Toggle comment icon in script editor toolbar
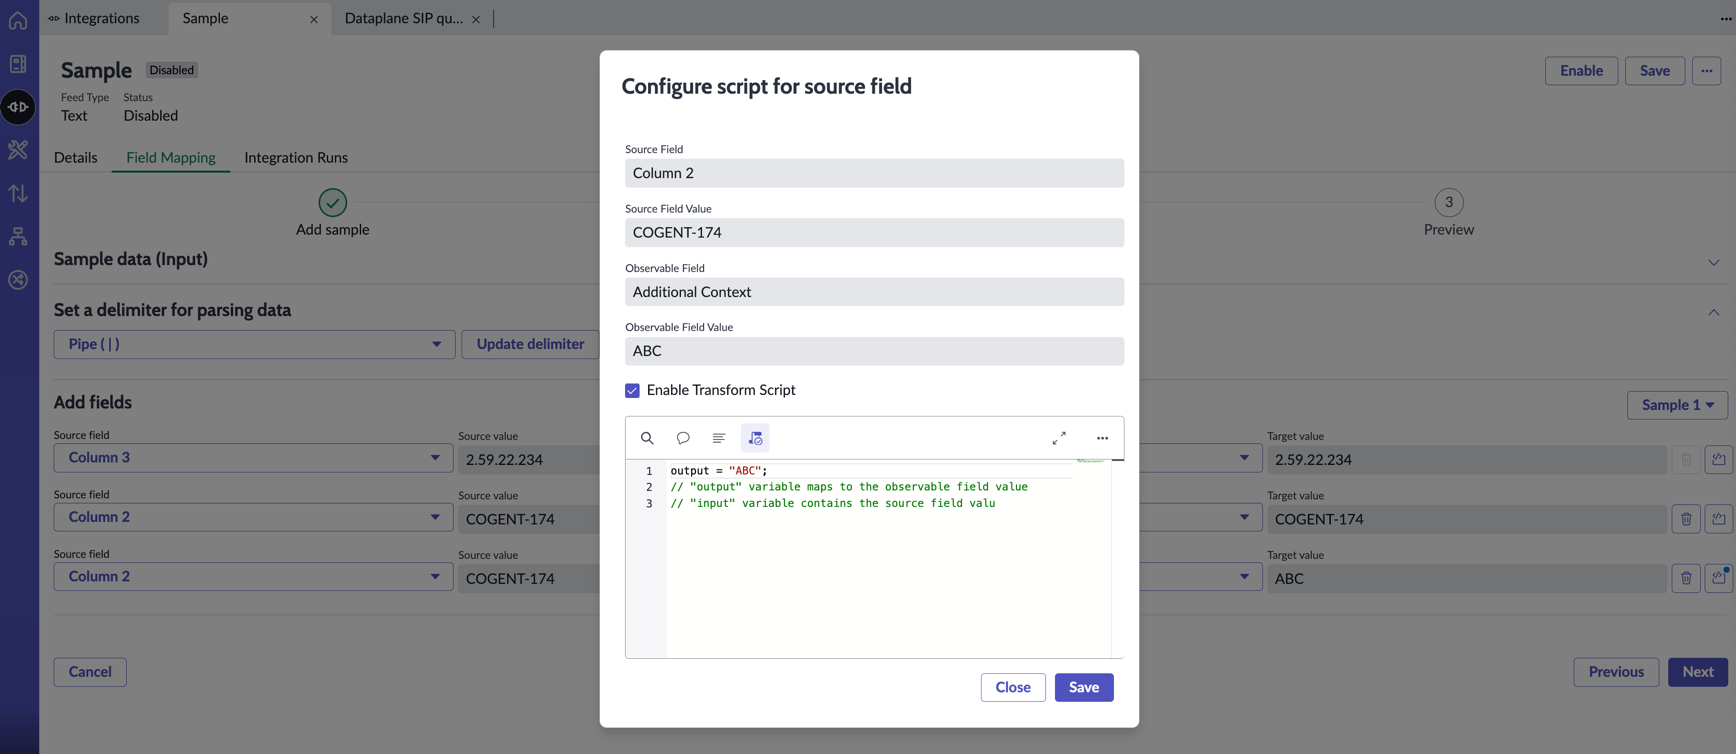Viewport: 1736px width, 754px height. [683, 438]
